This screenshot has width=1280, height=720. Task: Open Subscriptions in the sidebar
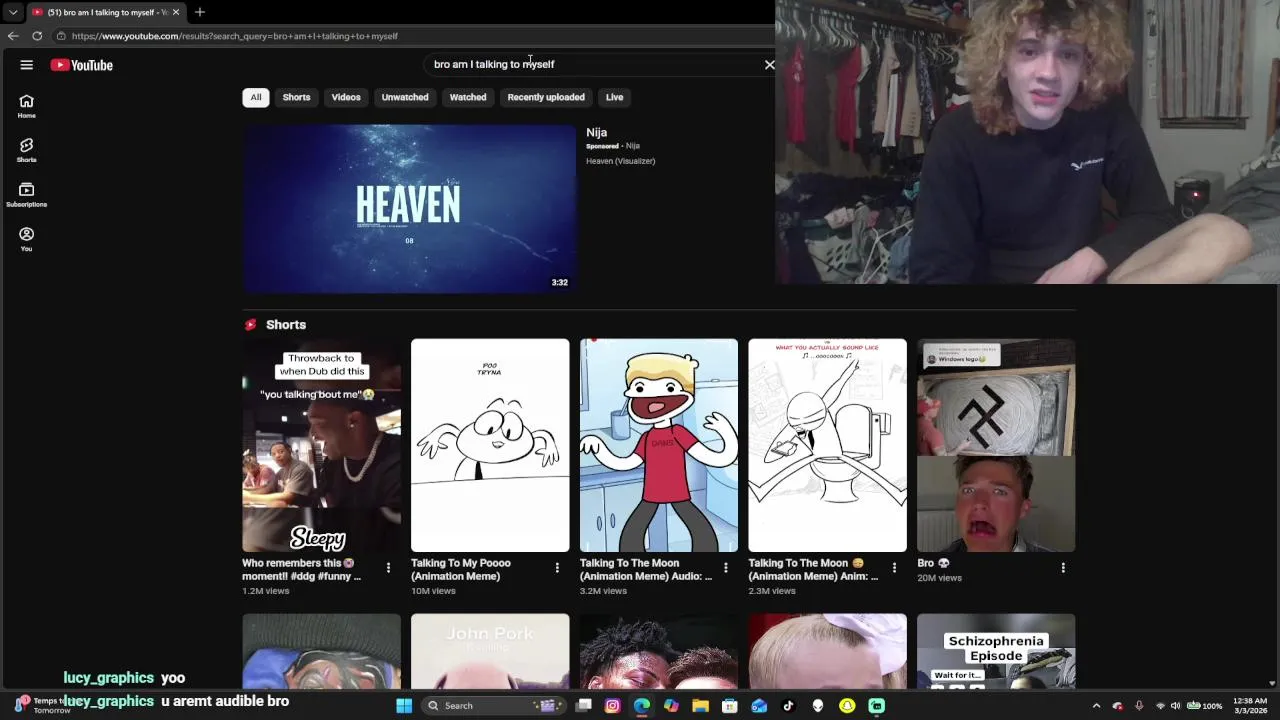click(27, 195)
